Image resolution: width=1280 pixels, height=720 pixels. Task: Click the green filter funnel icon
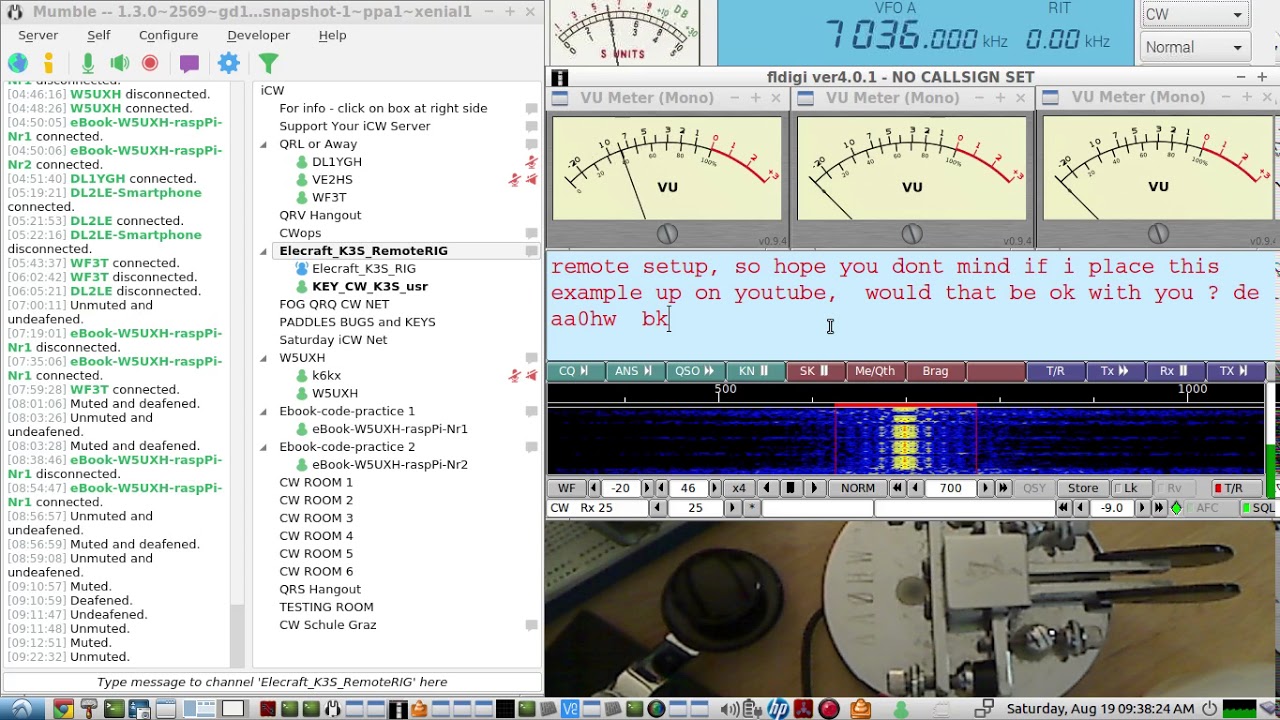click(268, 63)
